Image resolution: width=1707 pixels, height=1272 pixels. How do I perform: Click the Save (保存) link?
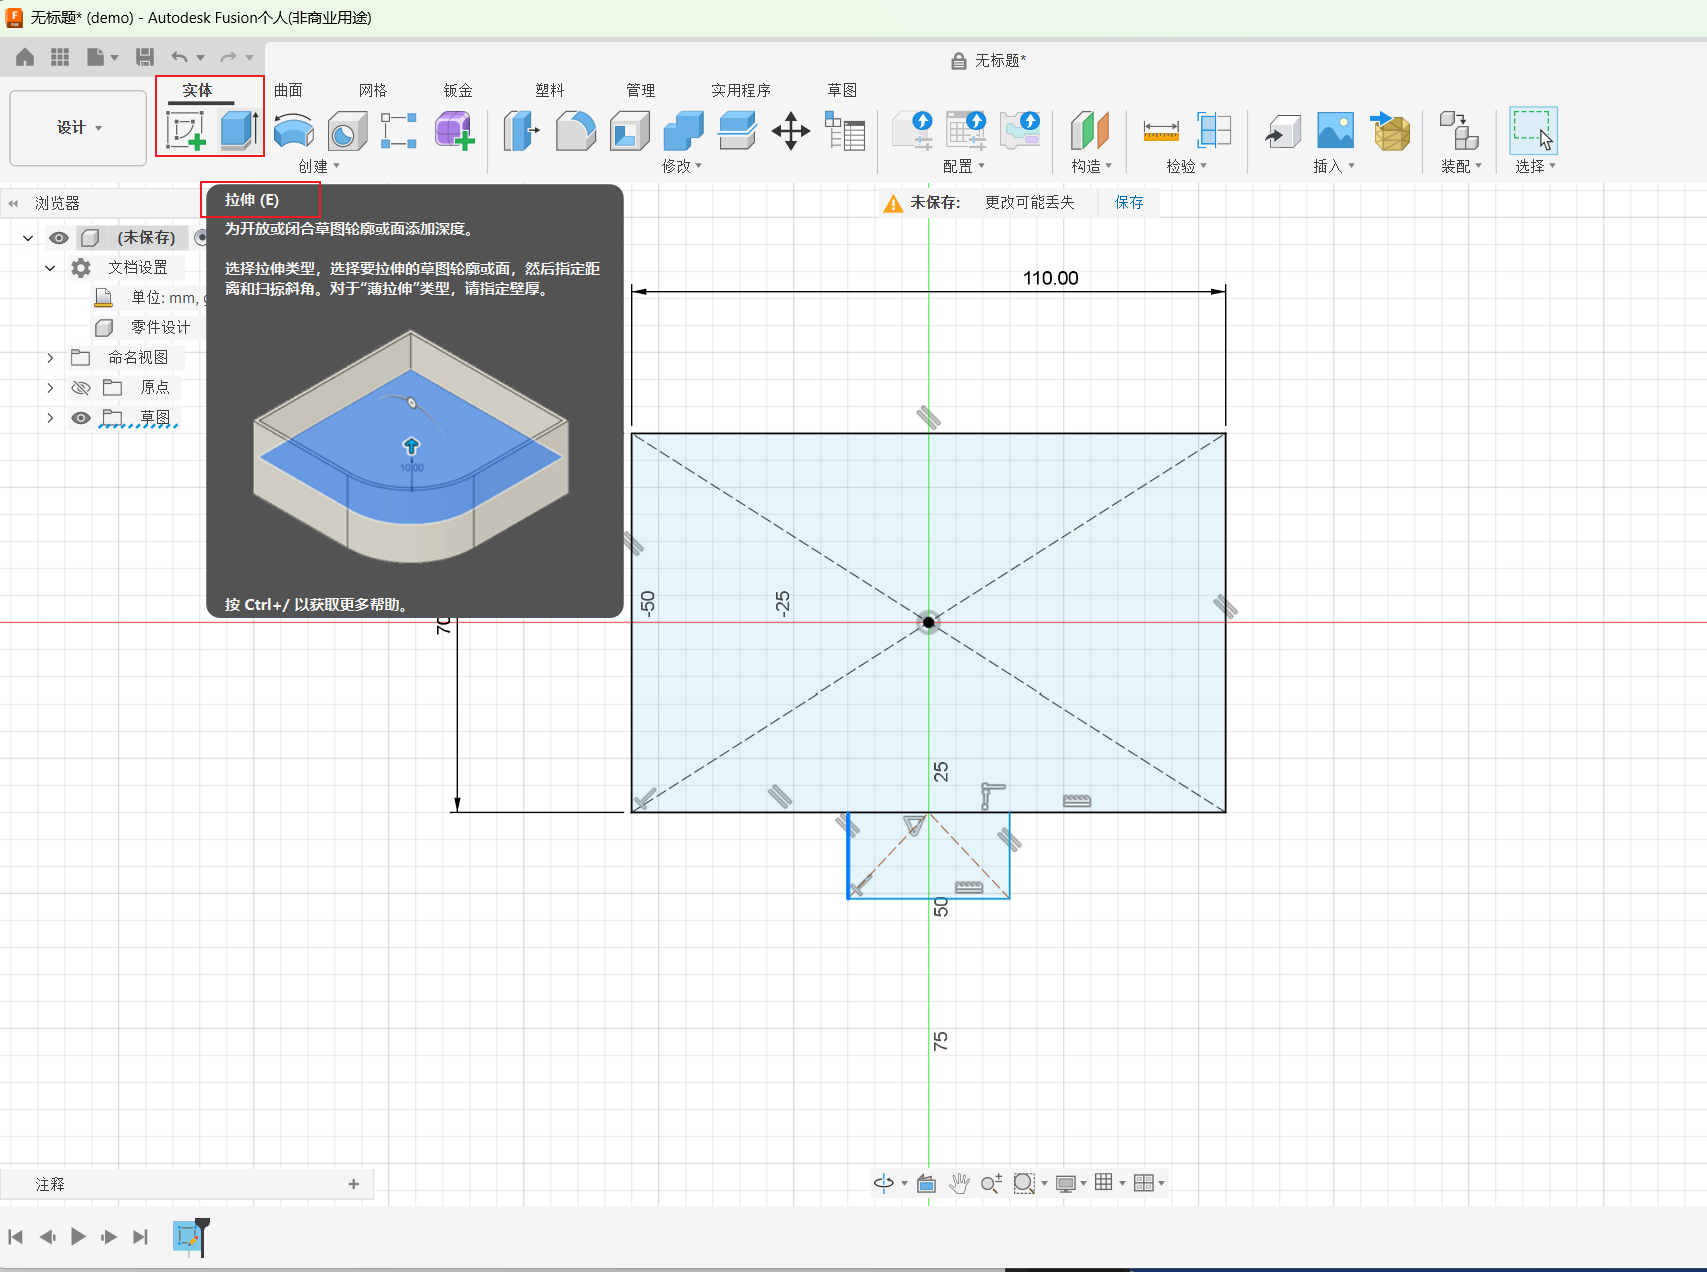click(1129, 202)
